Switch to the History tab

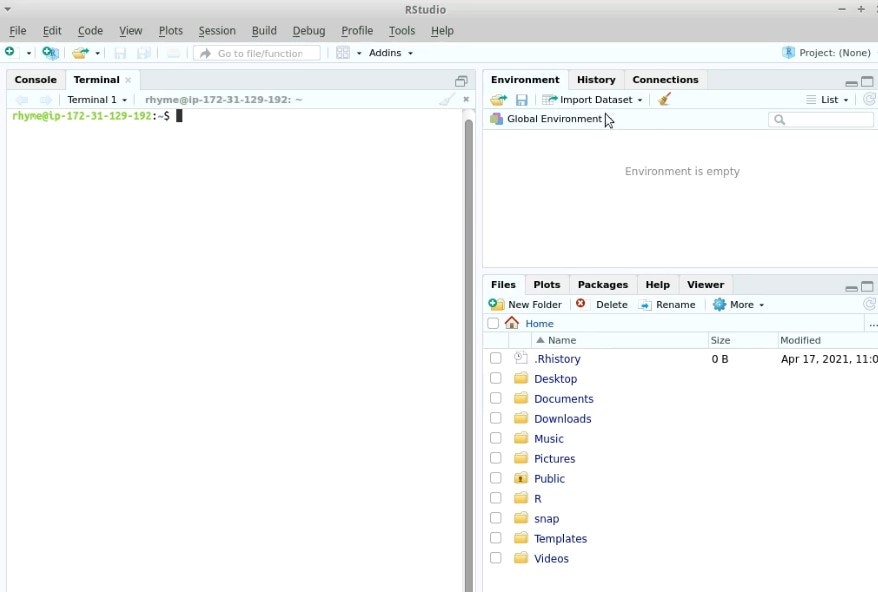596,80
